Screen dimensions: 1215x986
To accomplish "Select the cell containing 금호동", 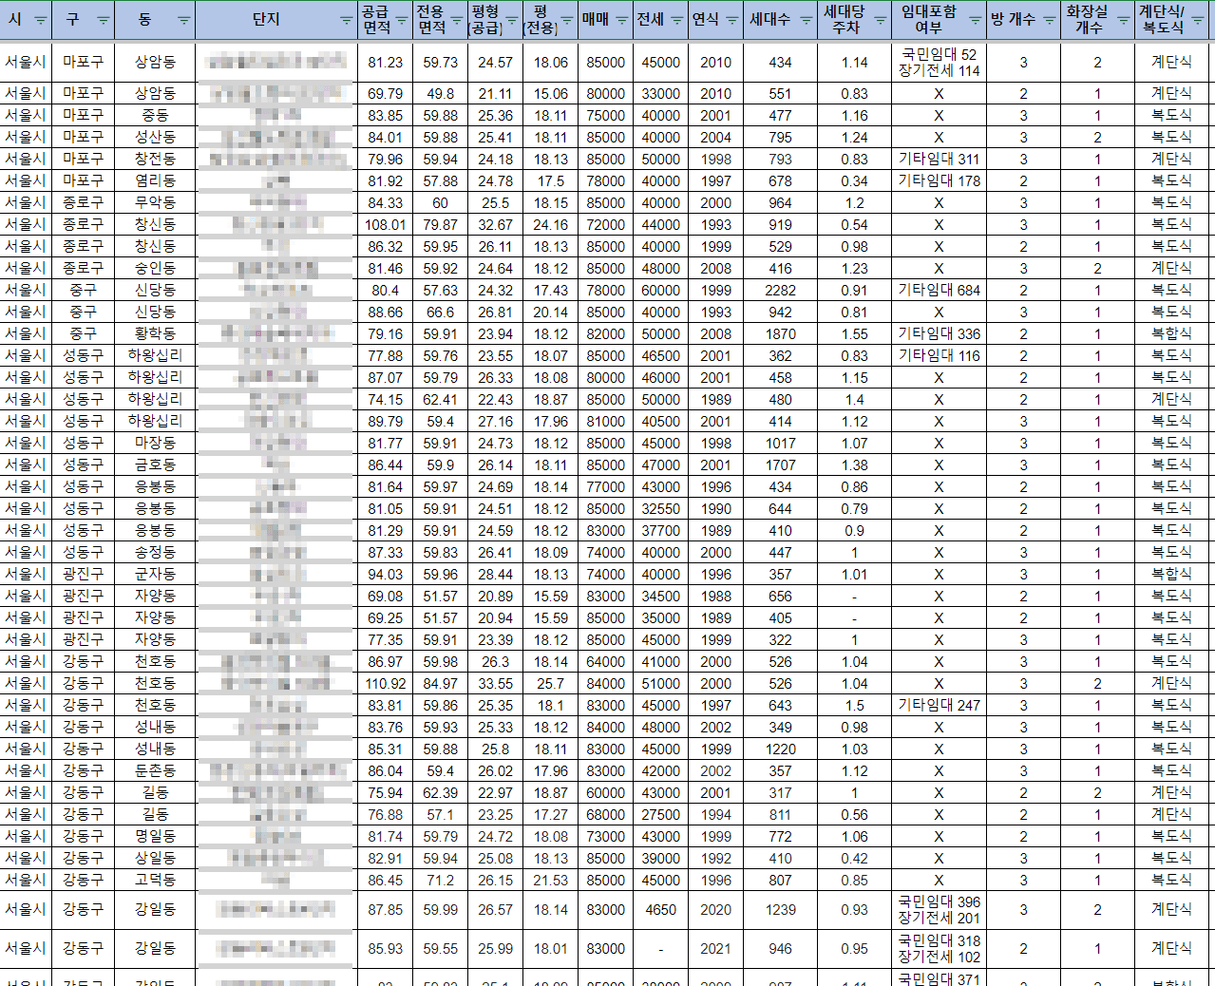I will (155, 465).
